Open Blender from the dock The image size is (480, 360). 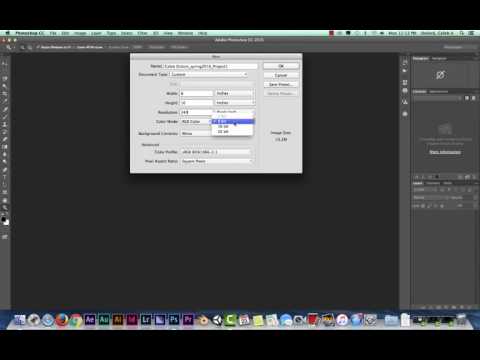(202, 320)
